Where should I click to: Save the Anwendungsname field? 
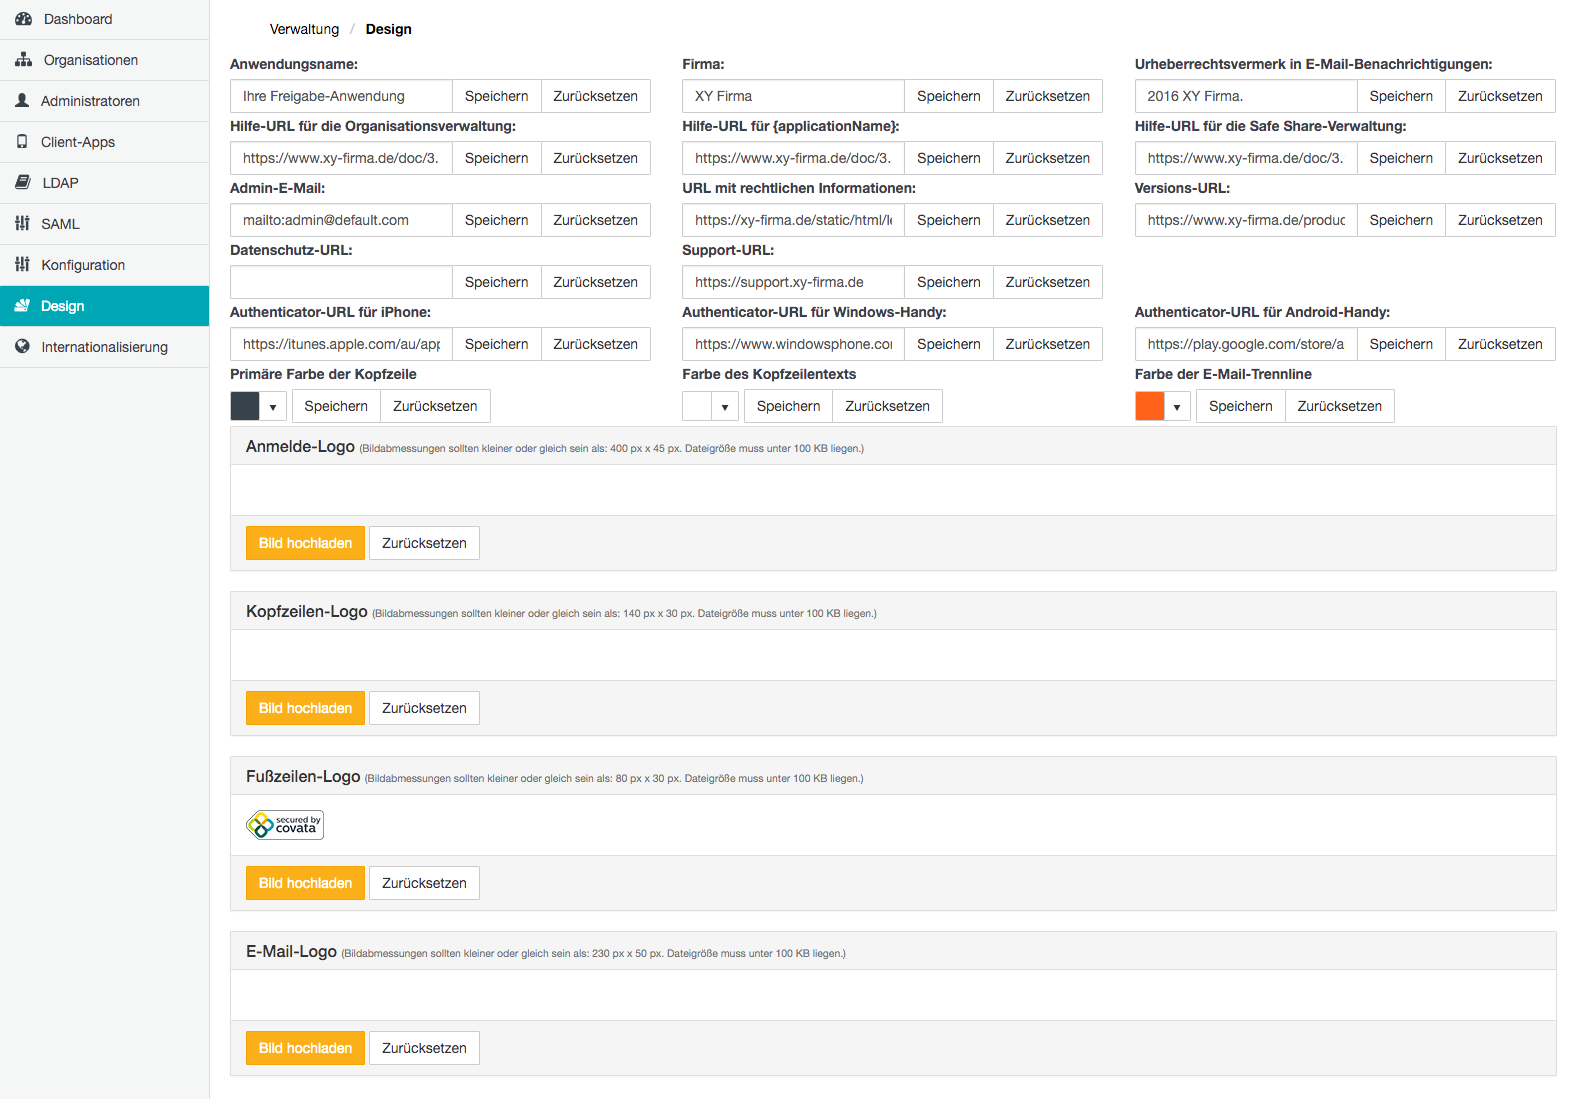(x=496, y=96)
